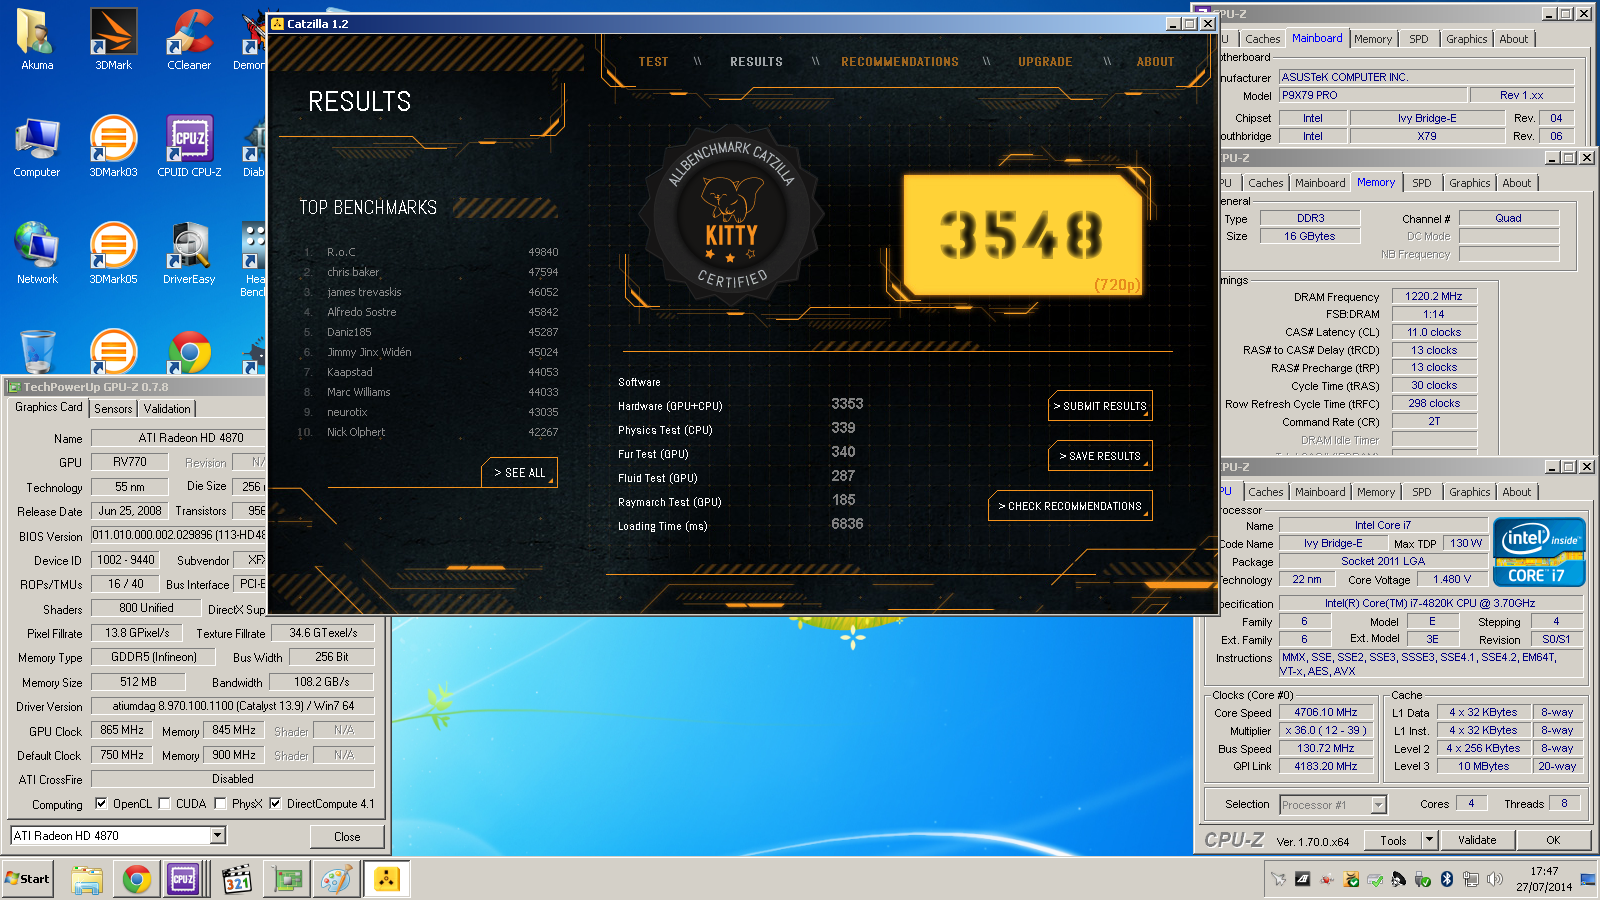
Task: Select the DriverEasy desktop shortcut
Action: click(x=189, y=254)
